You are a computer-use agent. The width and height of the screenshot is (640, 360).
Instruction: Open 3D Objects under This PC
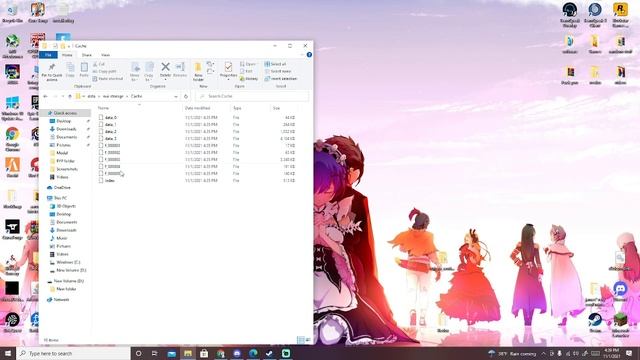click(x=66, y=206)
